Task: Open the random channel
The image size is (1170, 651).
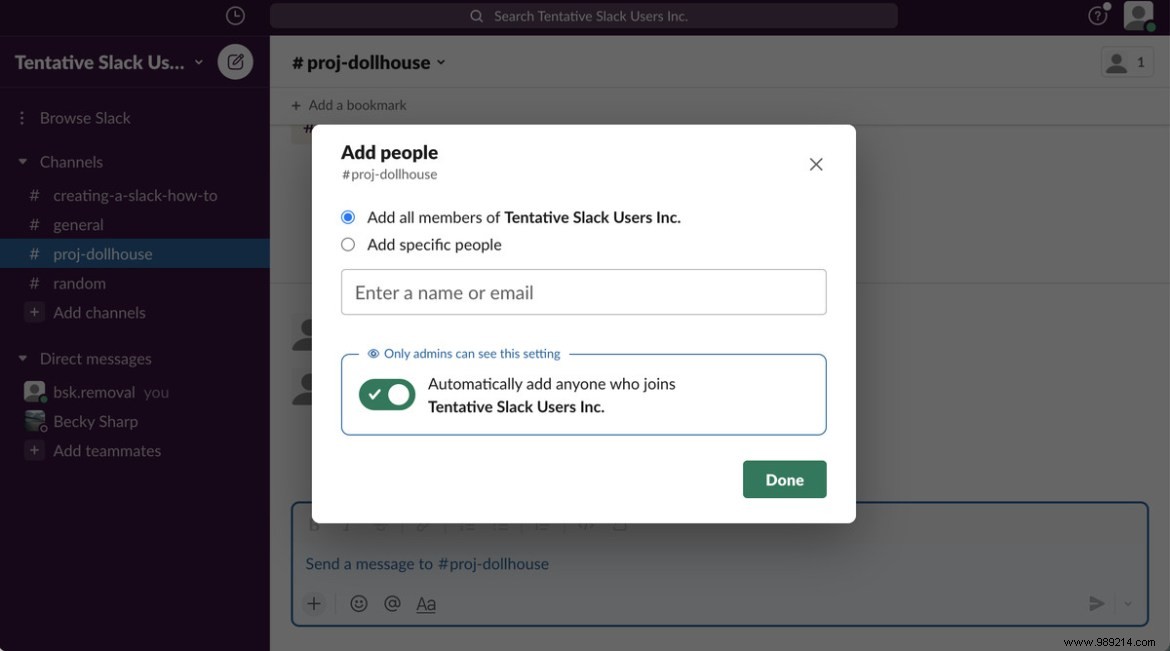Action: tap(79, 283)
